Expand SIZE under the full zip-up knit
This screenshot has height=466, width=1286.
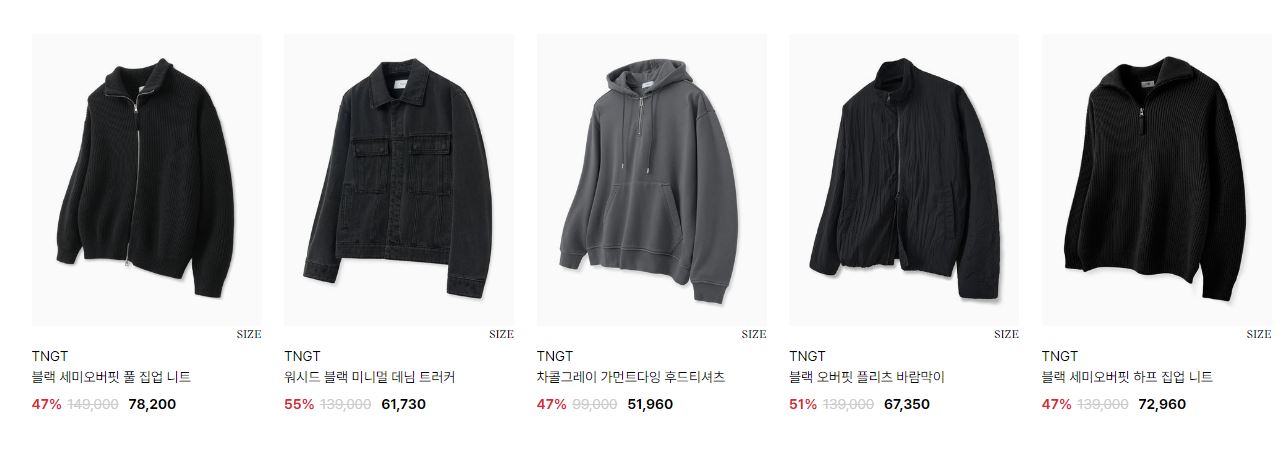249,334
